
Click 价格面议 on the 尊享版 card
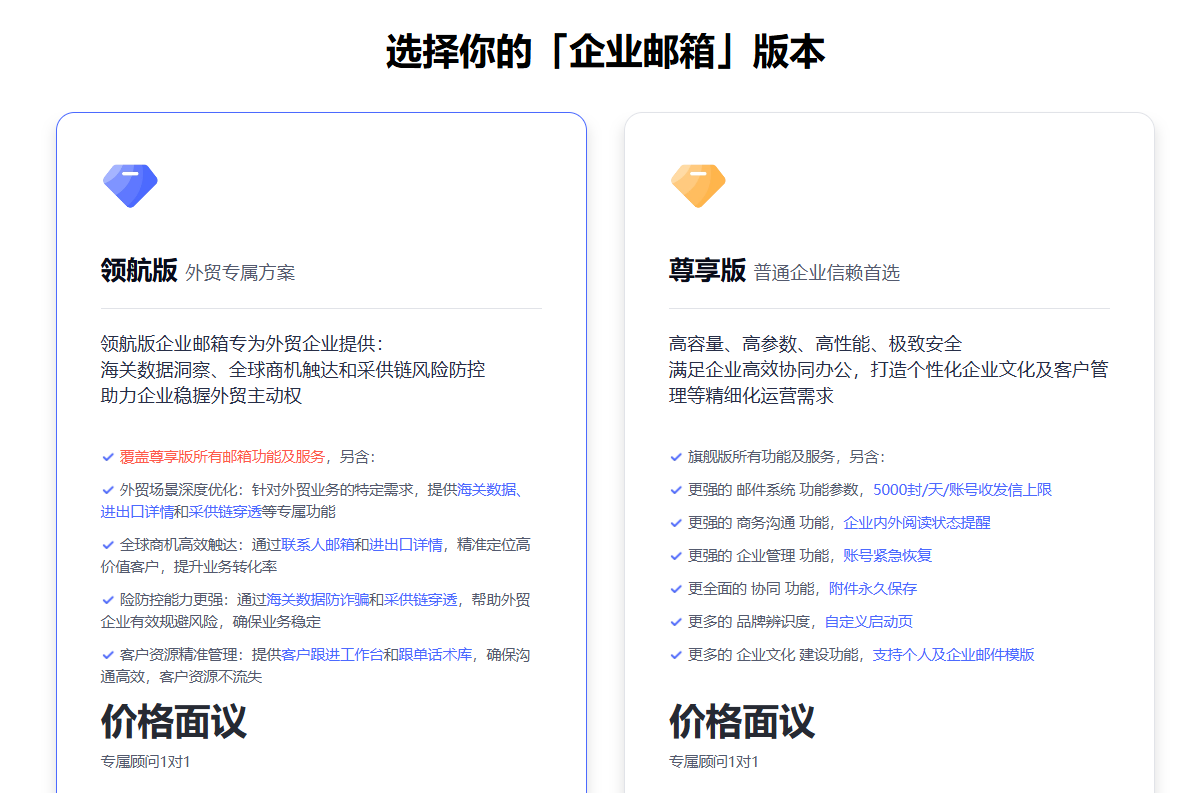pyautogui.click(x=740, y=720)
